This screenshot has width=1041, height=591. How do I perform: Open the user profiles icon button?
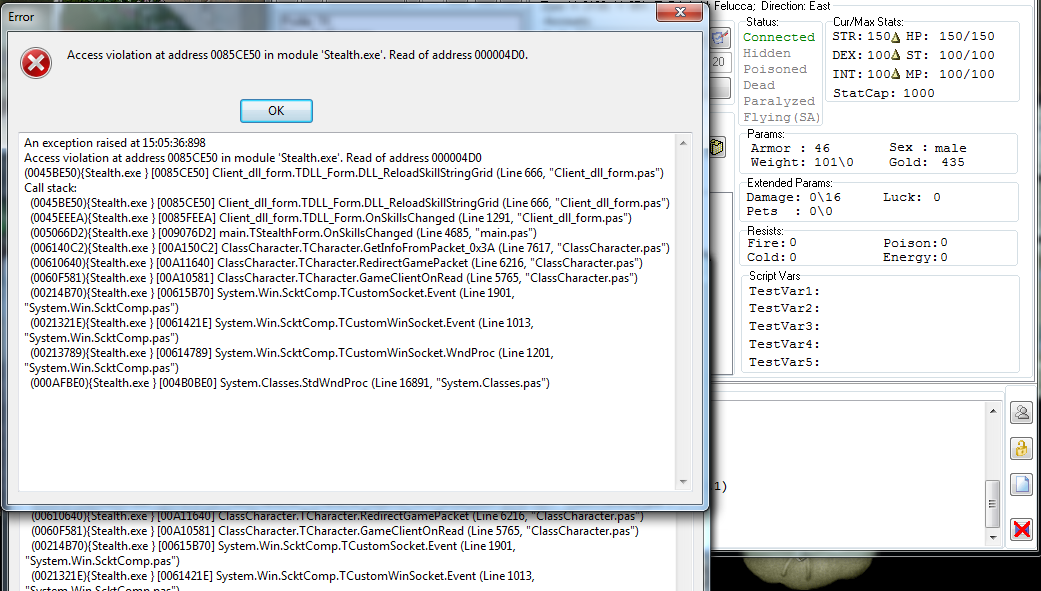tap(1021, 412)
